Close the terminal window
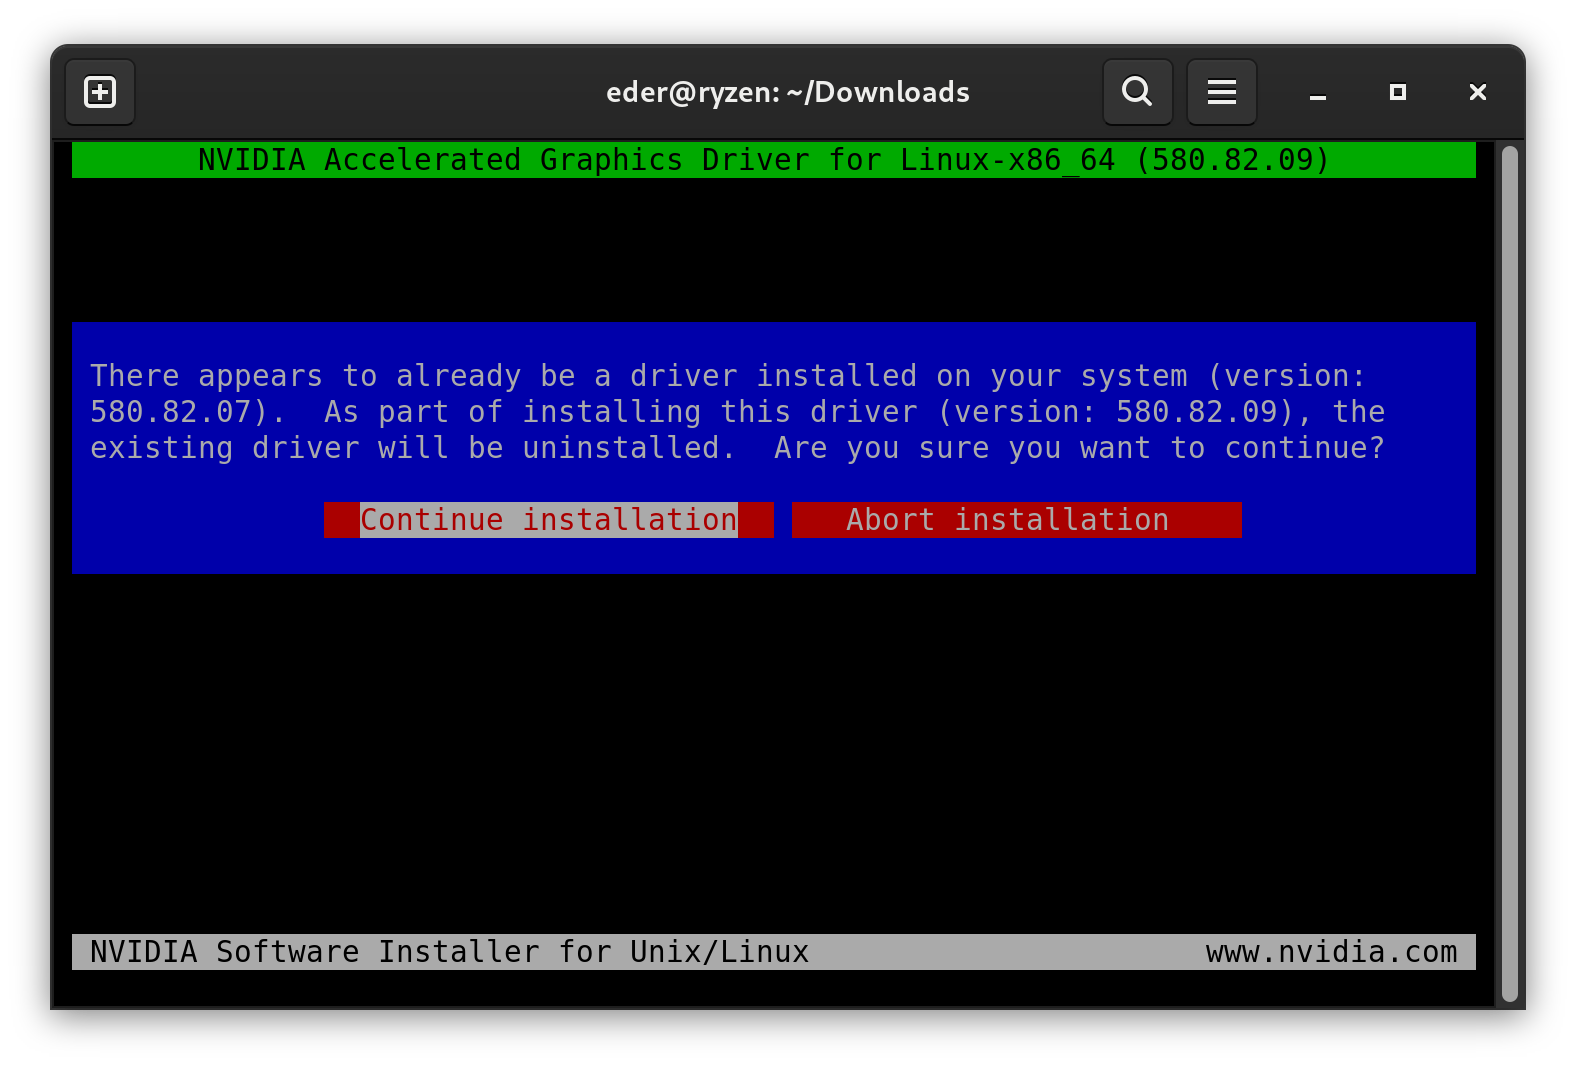 coord(1477,92)
